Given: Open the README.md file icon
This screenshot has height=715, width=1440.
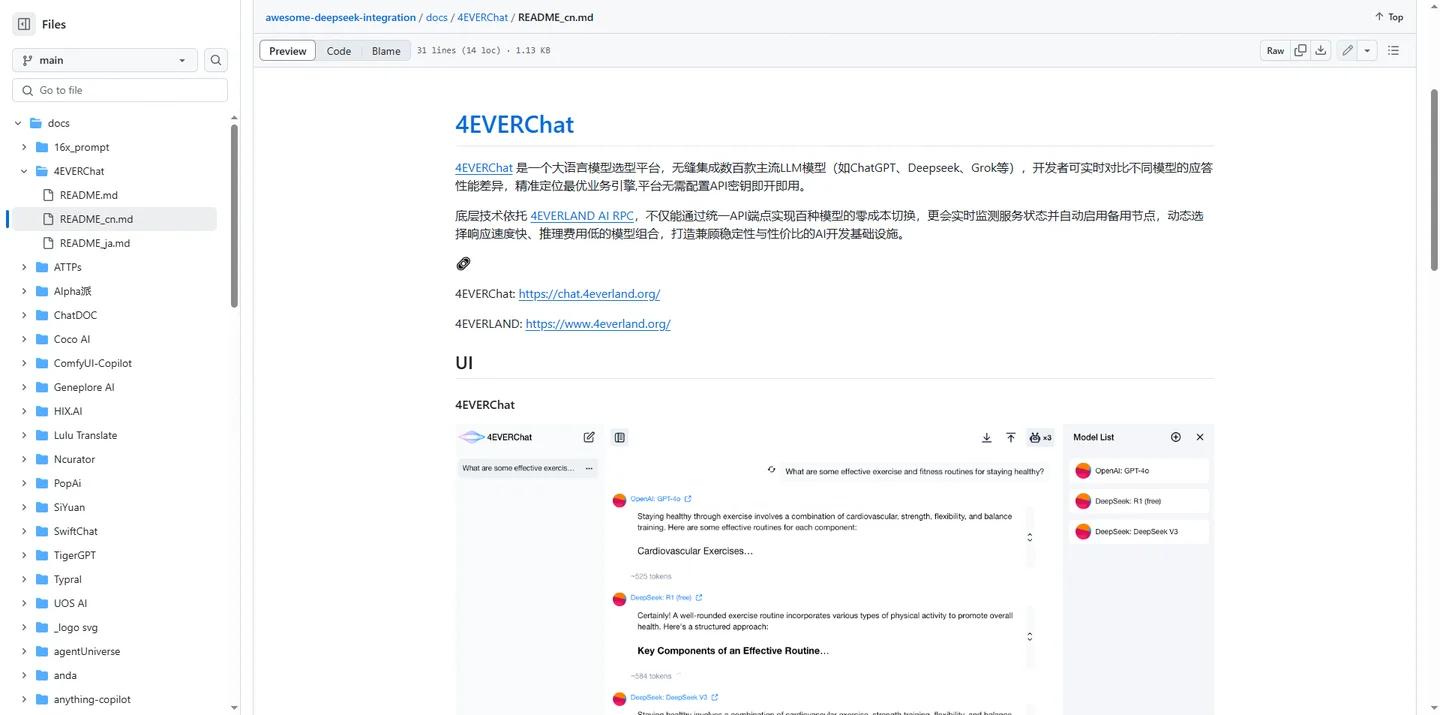Looking at the screenshot, I should click(48, 195).
